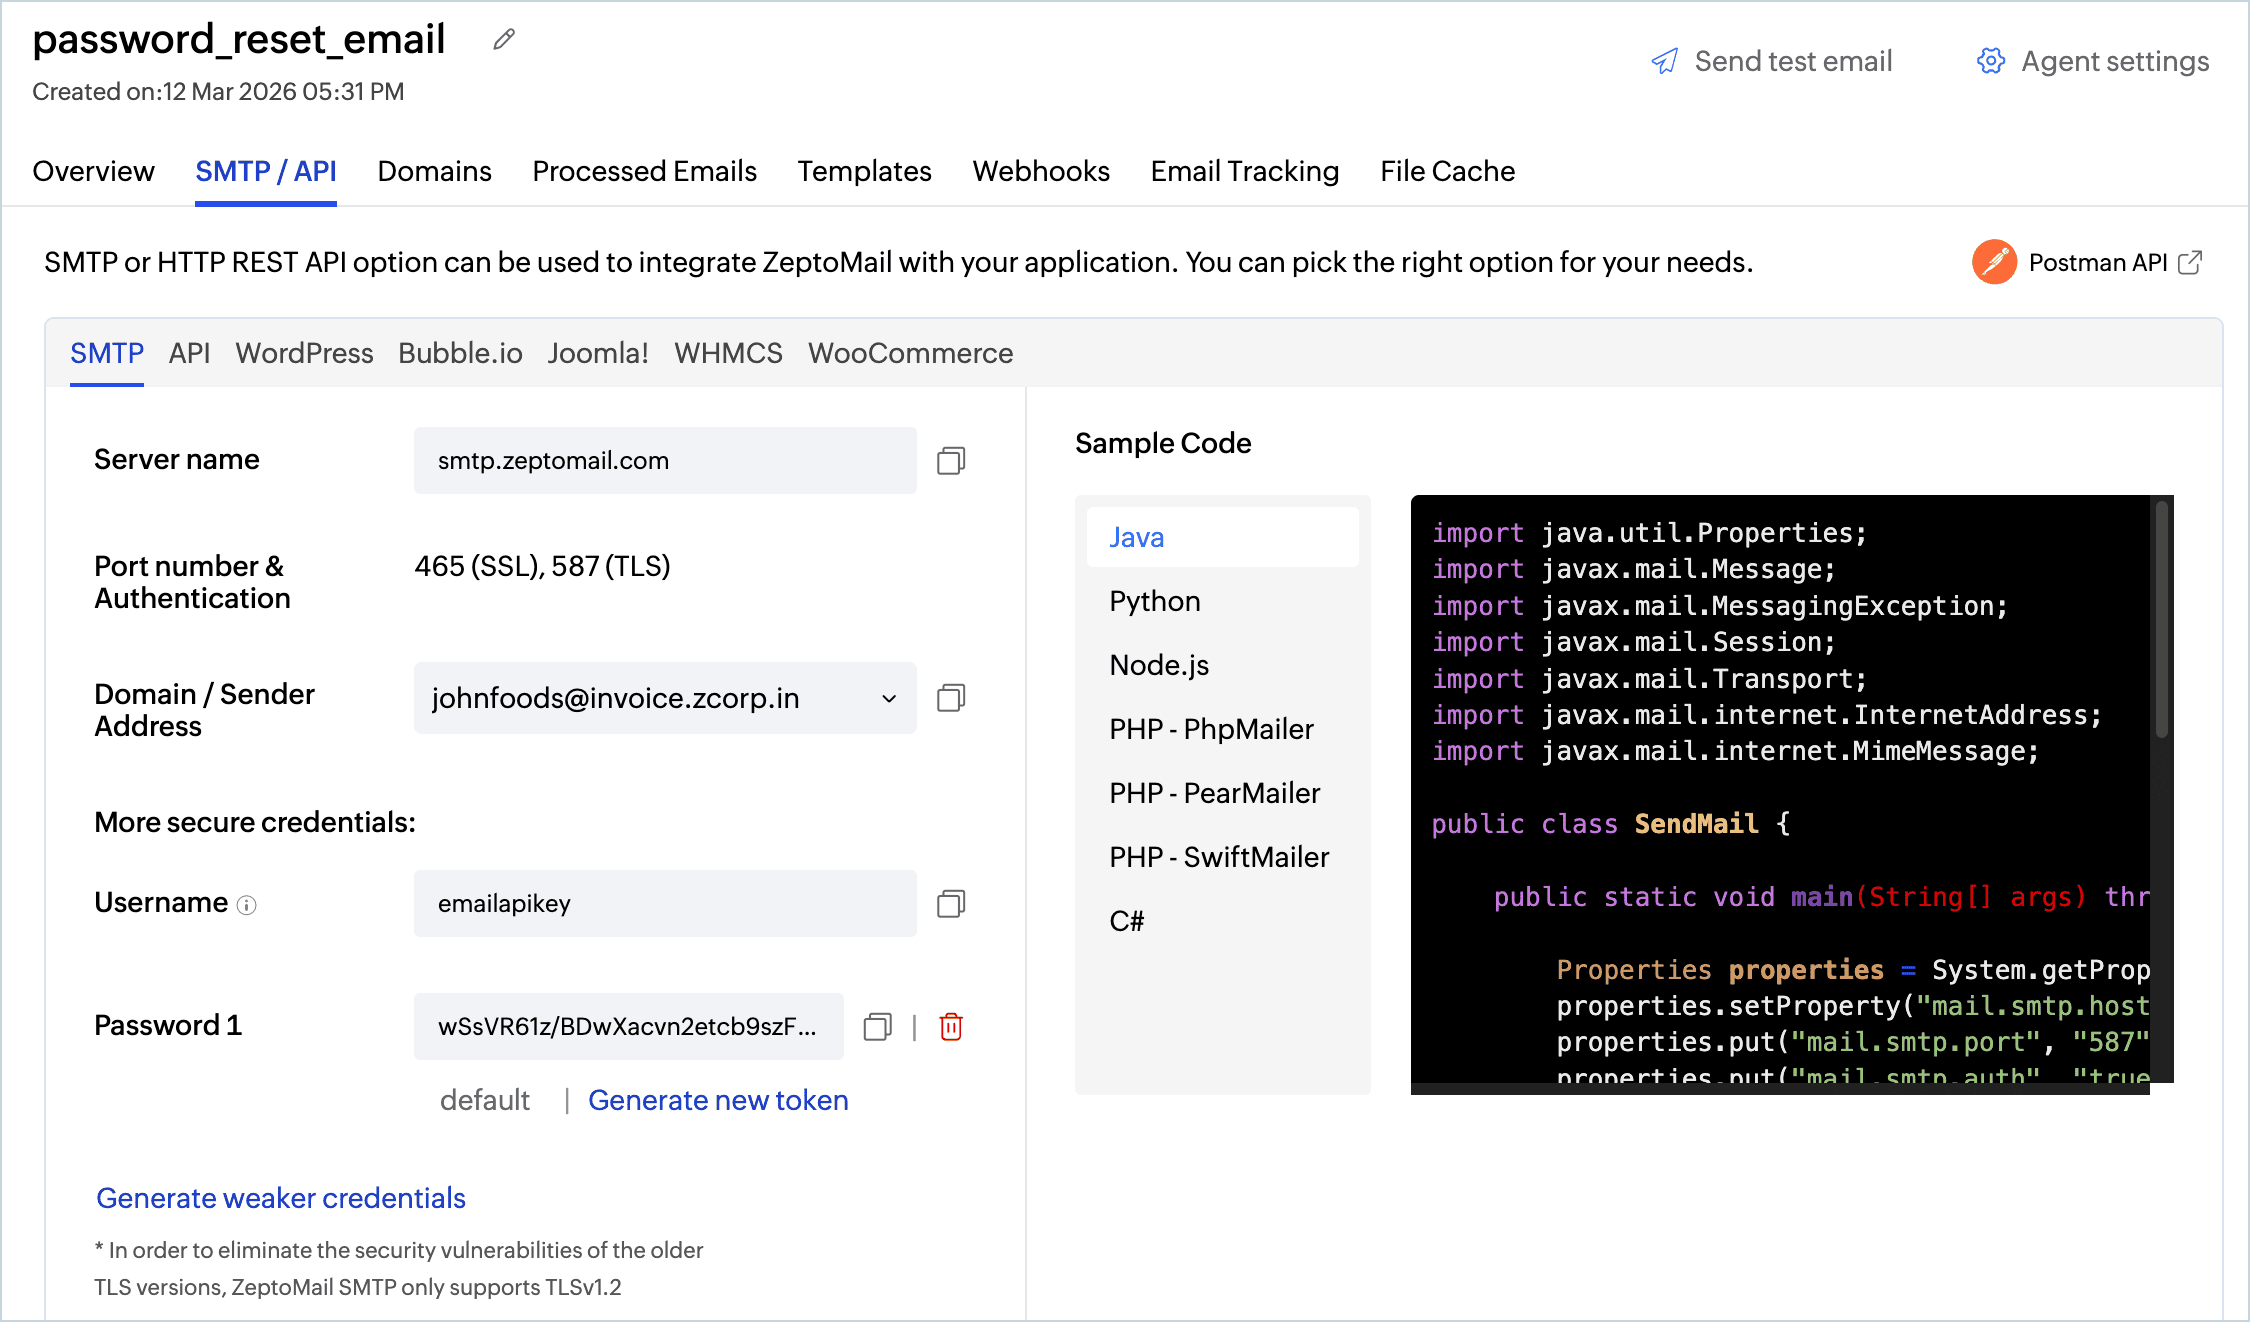Screen dimensions: 2250x1322
Task: Select PHP - PhpMailer sample code
Action: coord(1222,729)
